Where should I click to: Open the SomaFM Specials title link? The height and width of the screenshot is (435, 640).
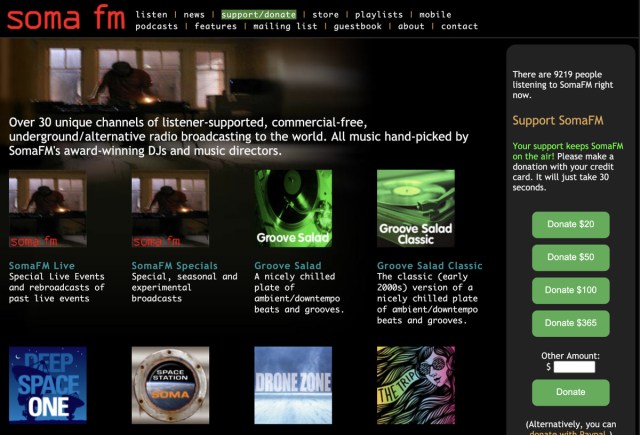coord(174,266)
